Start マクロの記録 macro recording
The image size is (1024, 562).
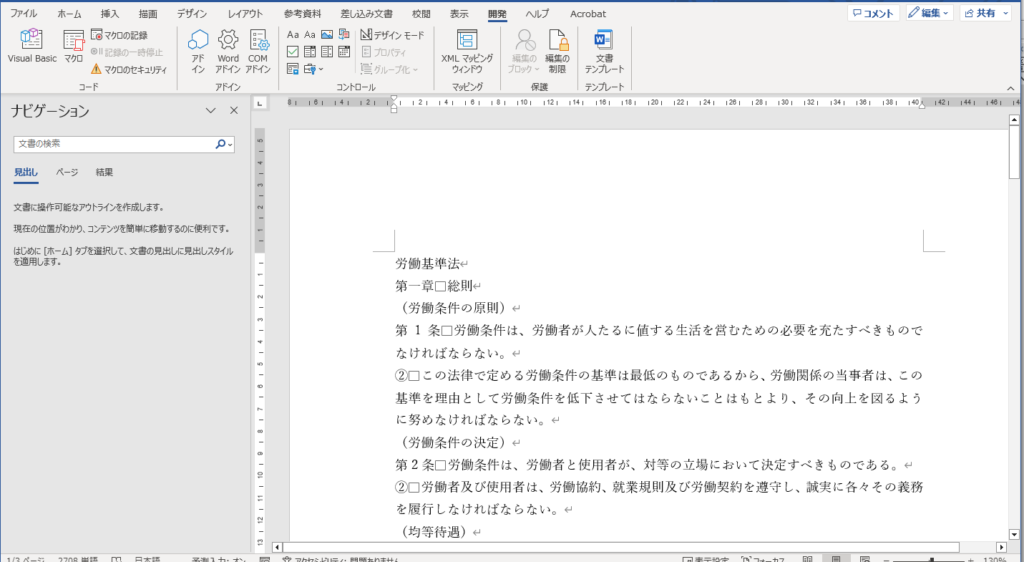click(x=119, y=35)
